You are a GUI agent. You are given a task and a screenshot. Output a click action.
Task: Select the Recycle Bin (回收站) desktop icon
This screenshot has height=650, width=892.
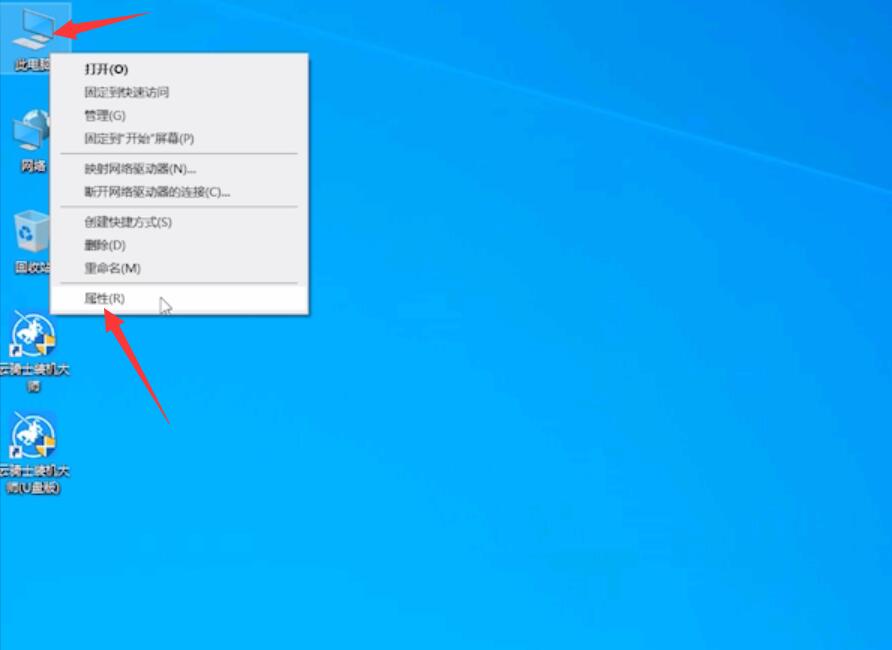[x=31, y=242]
